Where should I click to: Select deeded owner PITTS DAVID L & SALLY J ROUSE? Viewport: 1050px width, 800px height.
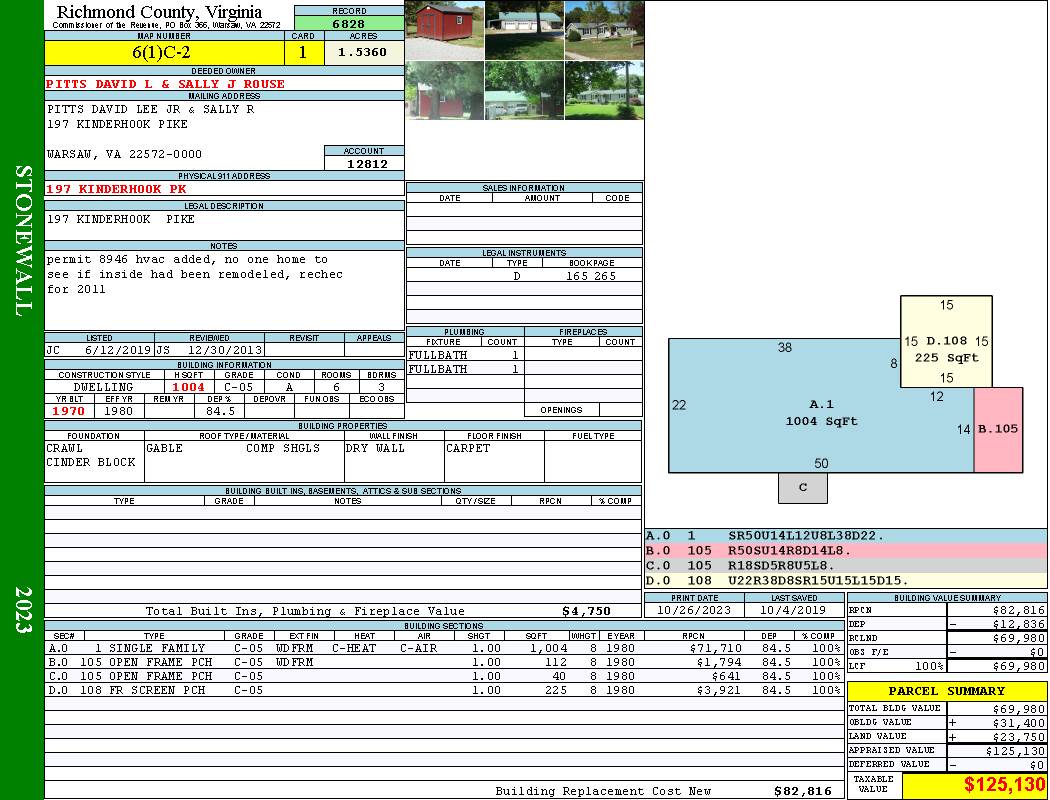click(165, 84)
